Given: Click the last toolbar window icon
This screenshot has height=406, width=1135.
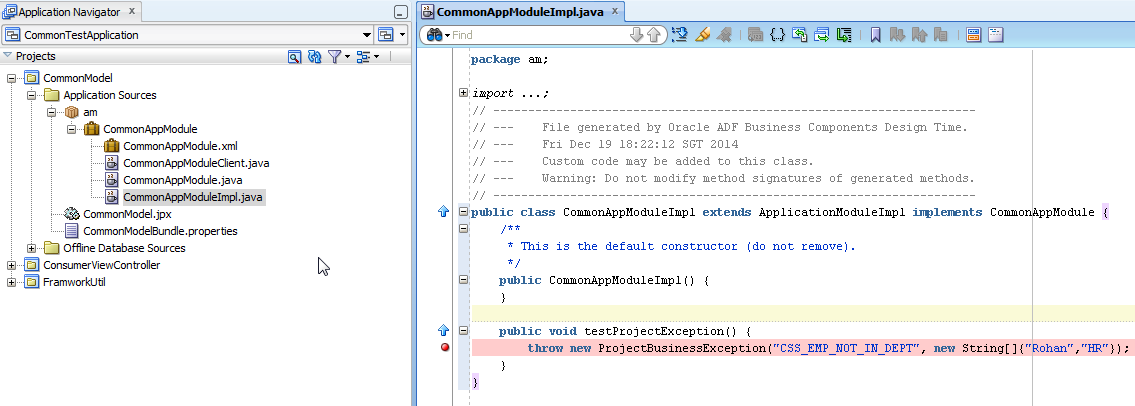Looking at the screenshot, I should (995, 35).
